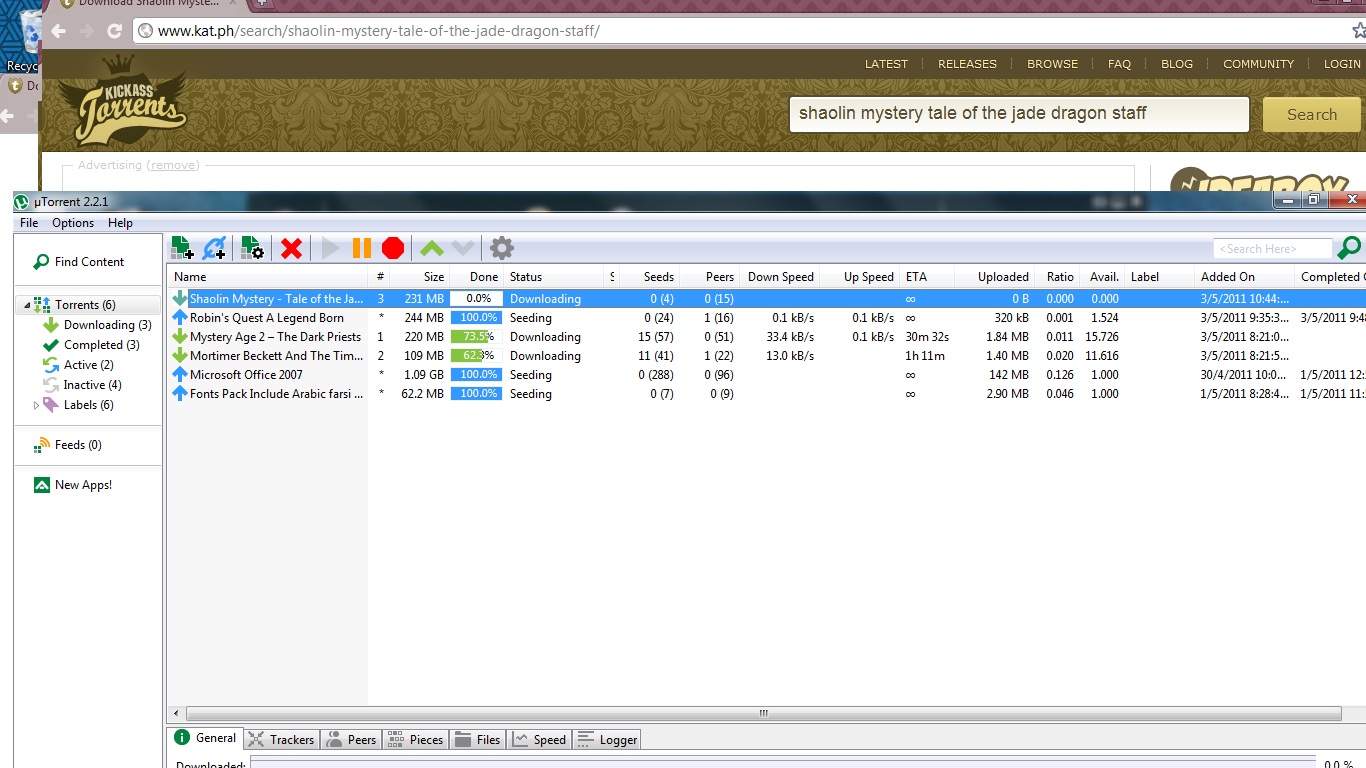Switch to the General tab
Screen dimensions: 1366x768
click(205, 738)
